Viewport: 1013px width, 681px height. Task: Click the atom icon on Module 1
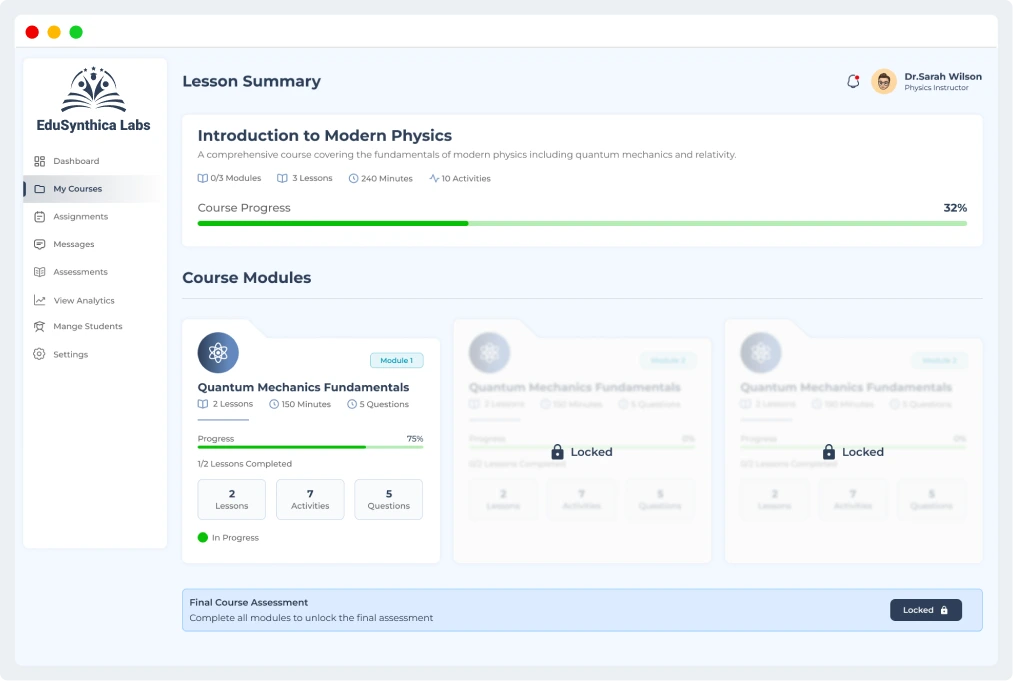click(x=218, y=352)
